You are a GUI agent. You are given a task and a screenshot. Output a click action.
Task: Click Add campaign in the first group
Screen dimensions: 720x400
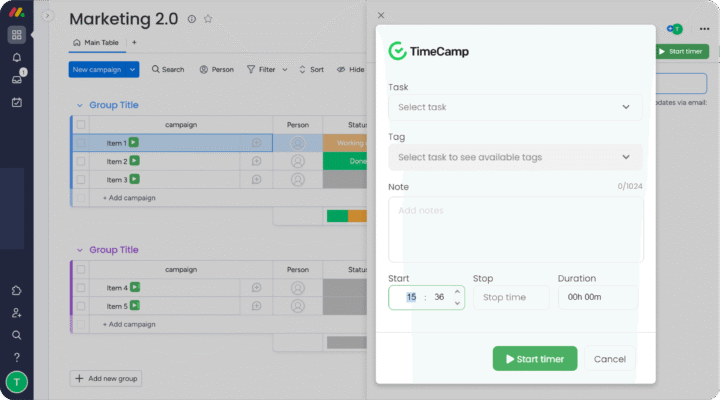point(129,198)
